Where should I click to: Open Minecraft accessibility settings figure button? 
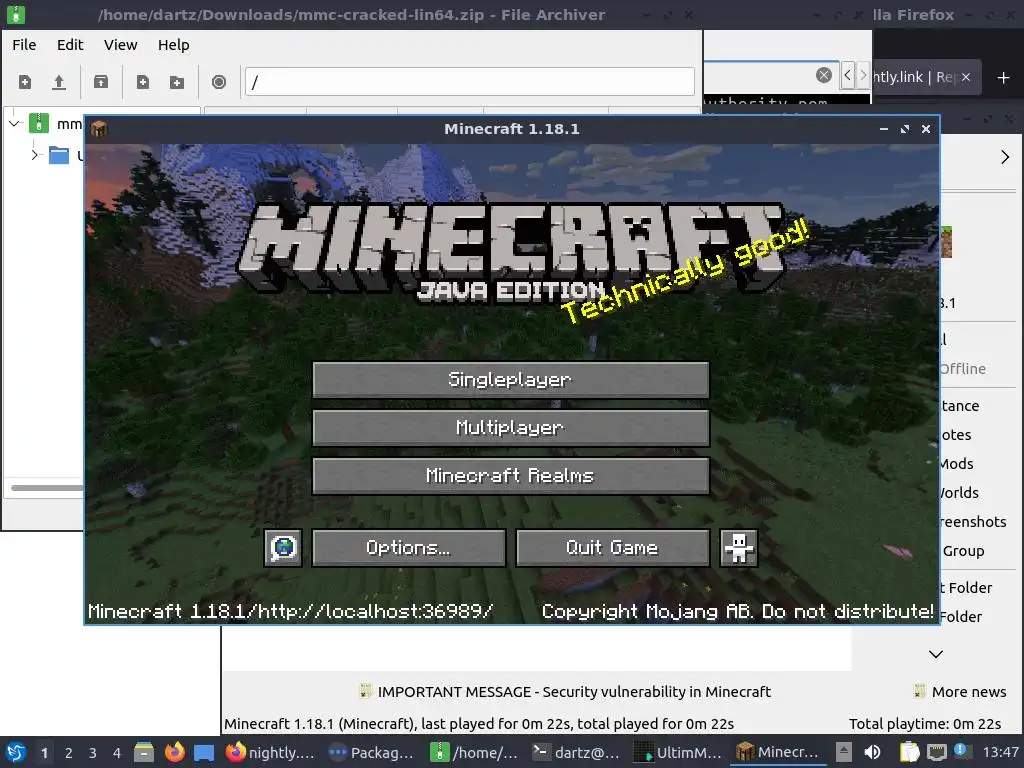739,547
